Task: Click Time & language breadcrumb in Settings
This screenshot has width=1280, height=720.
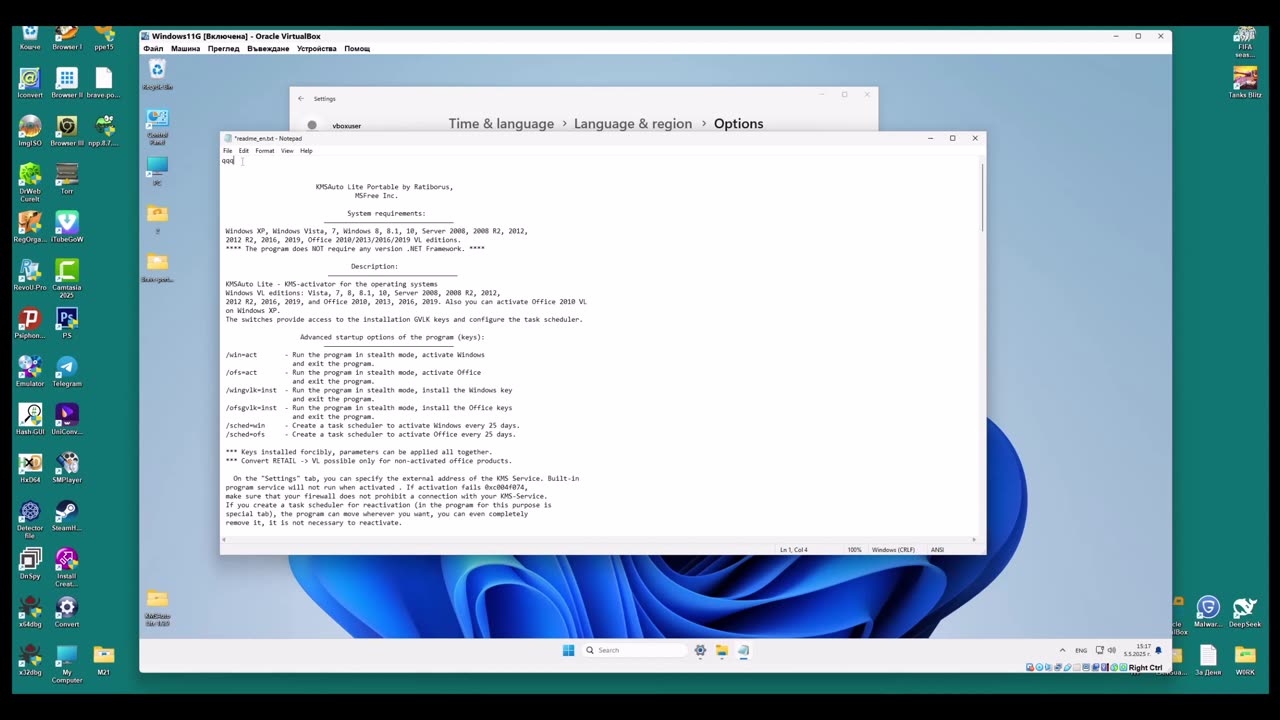Action: point(501,124)
